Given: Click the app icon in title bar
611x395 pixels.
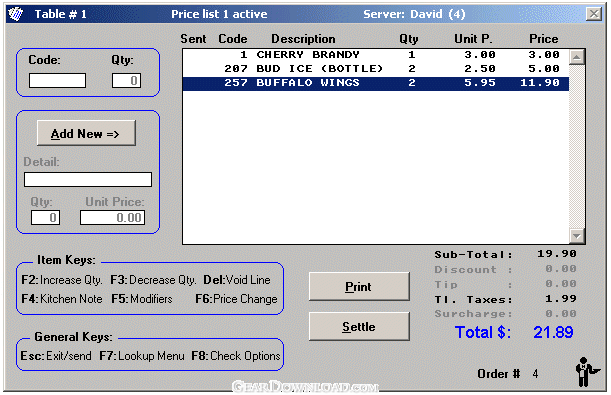Looking at the screenshot, I should (16, 14).
